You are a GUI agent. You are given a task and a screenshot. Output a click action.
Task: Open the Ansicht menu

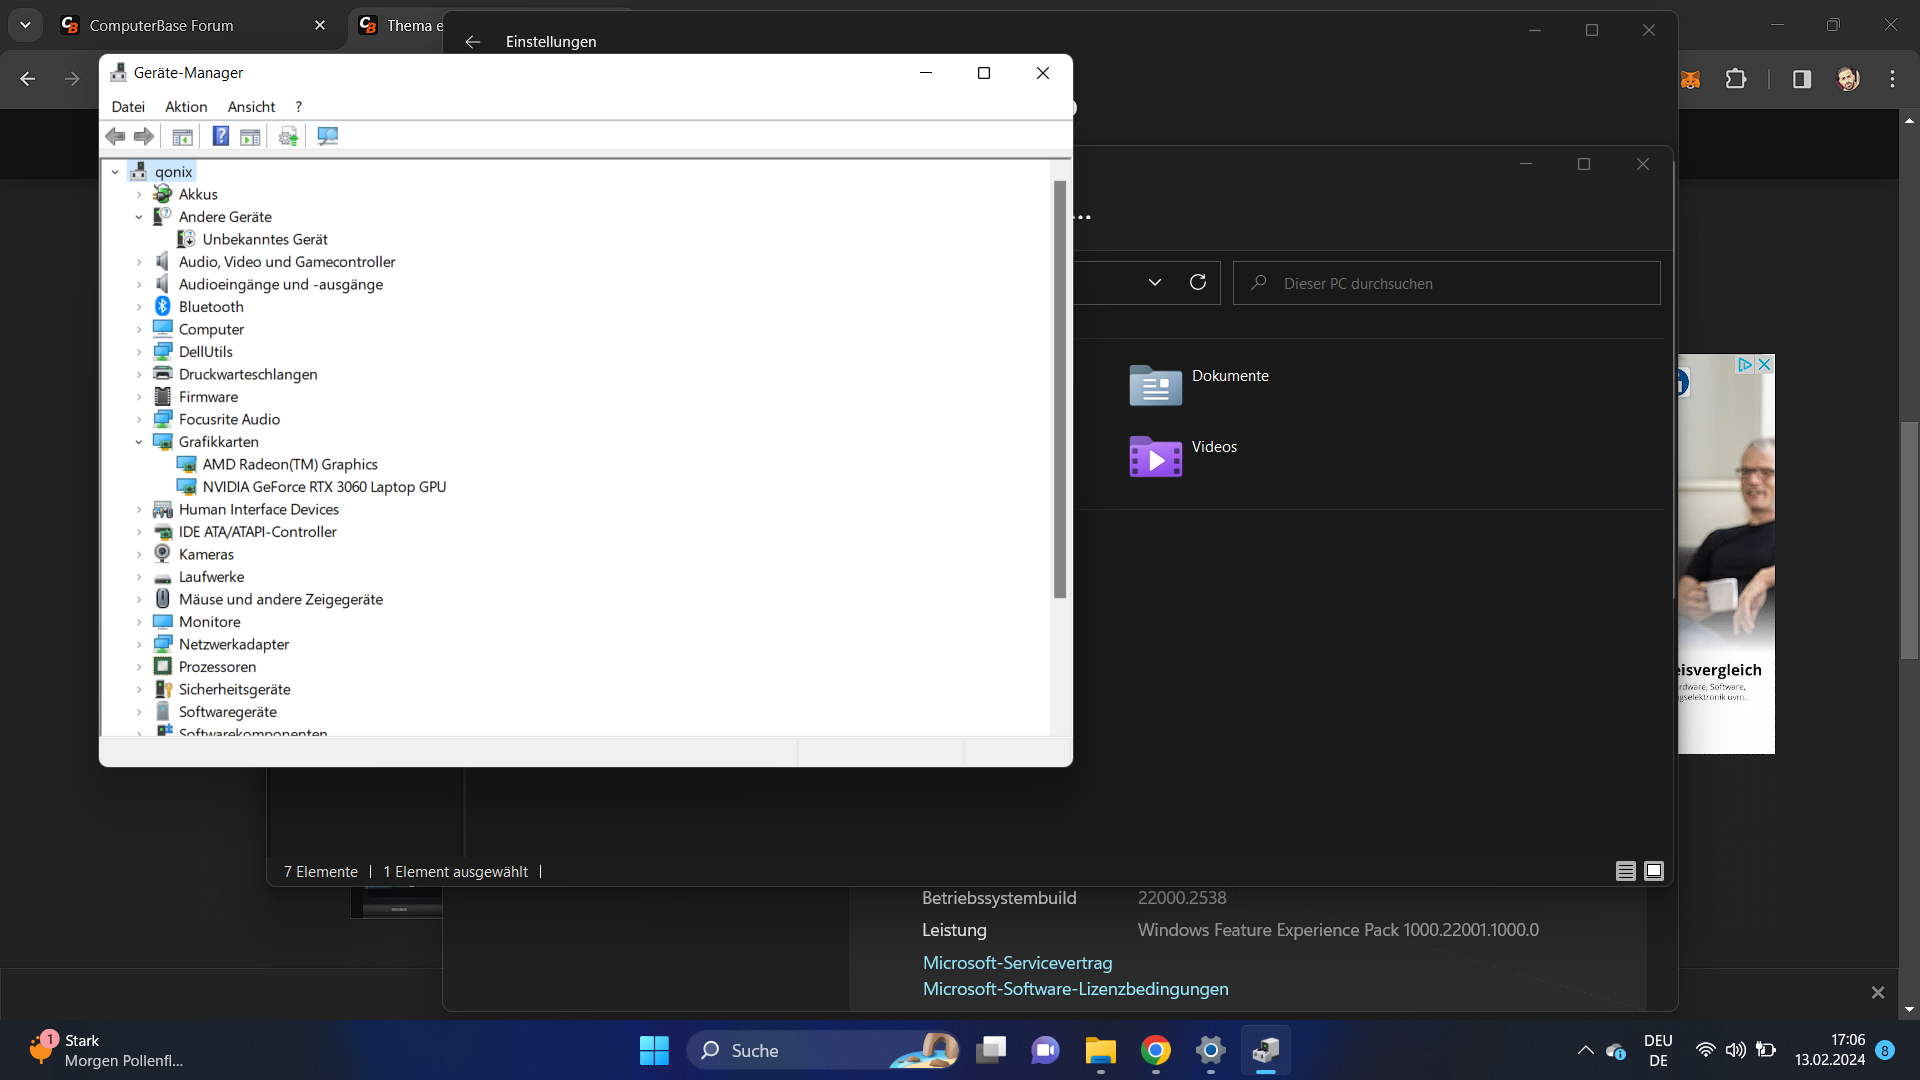tap(251, 107)
